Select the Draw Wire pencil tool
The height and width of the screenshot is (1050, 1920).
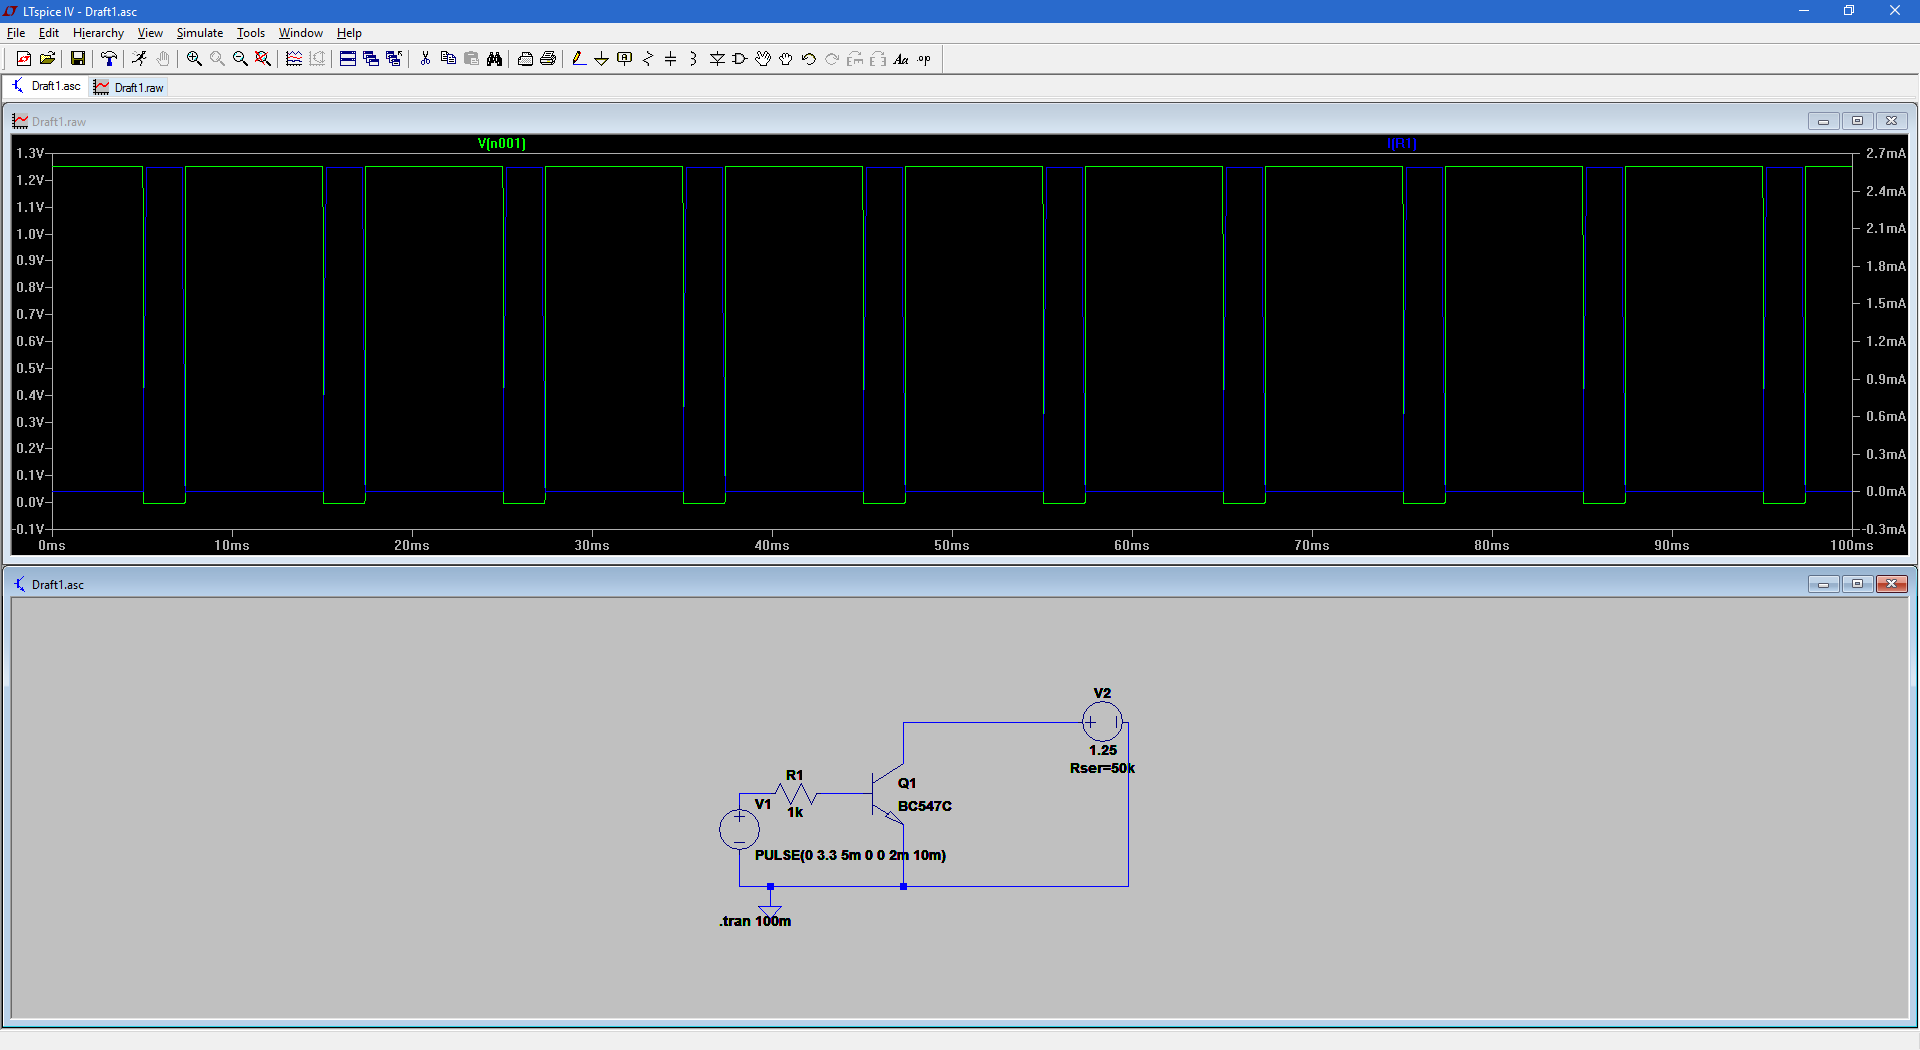(579, 59)
